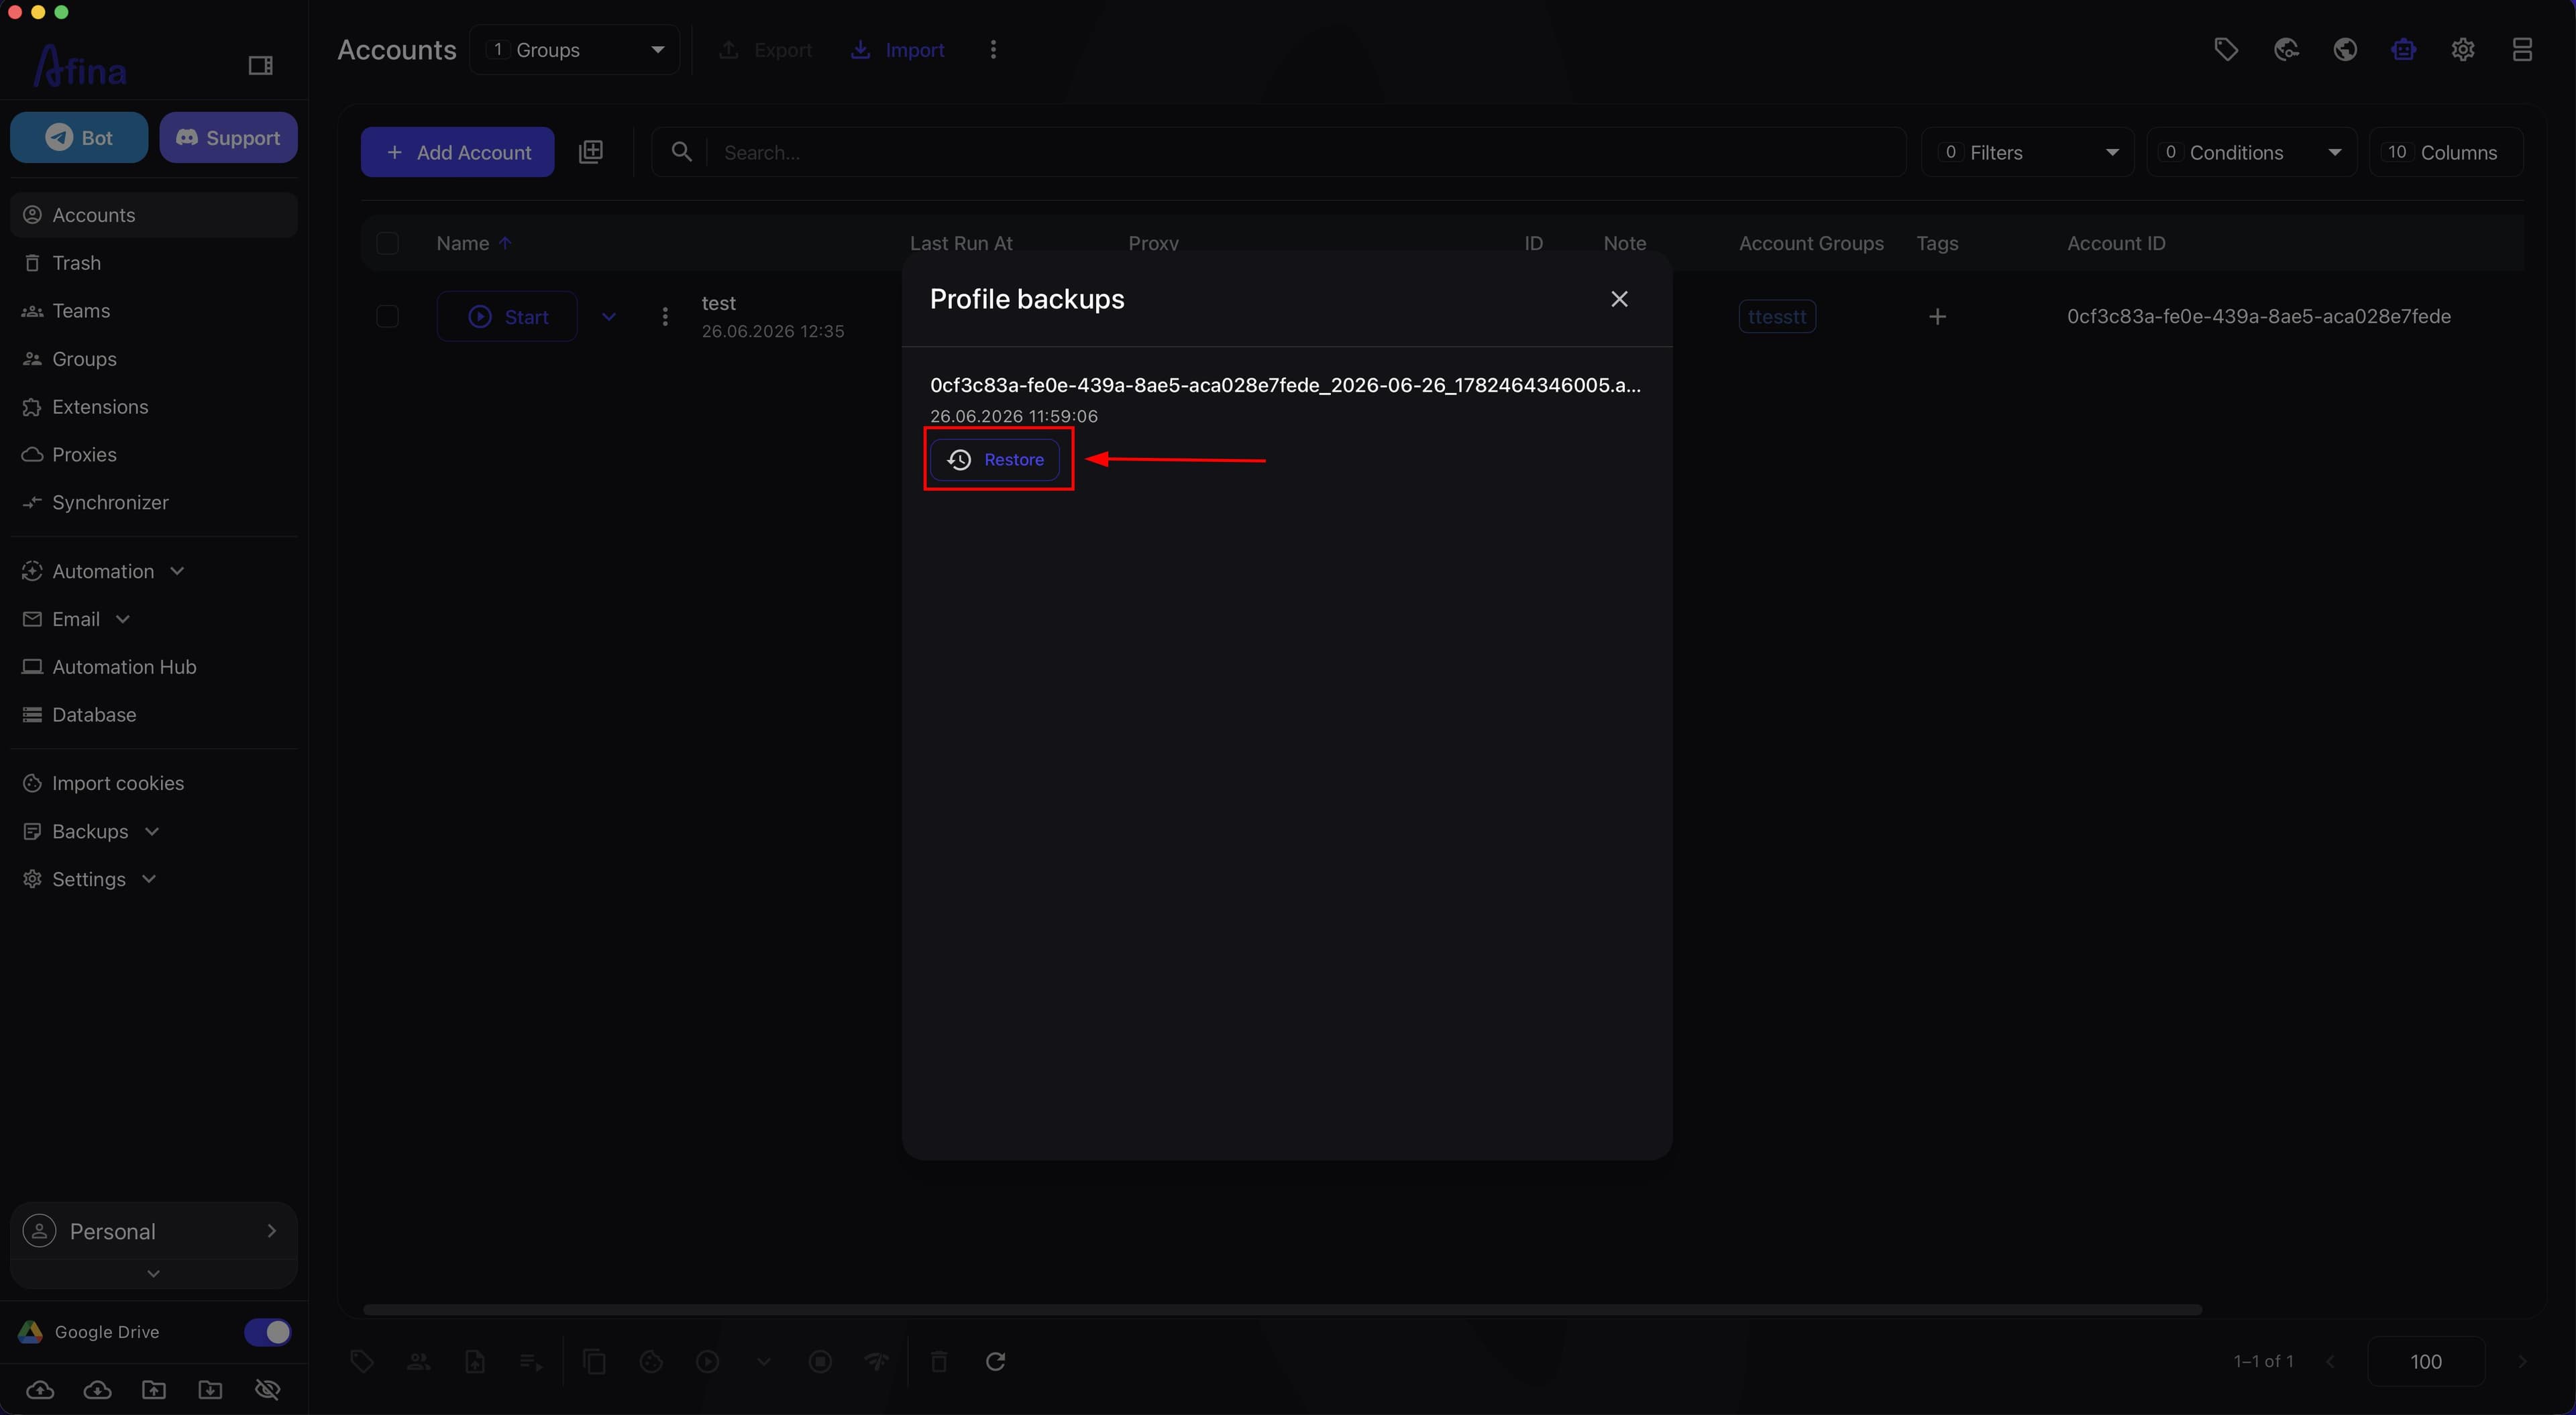The image size is (2576, 1415).
Task: Open the stacked rows view icon
Action: click(x=2522, y=50)
